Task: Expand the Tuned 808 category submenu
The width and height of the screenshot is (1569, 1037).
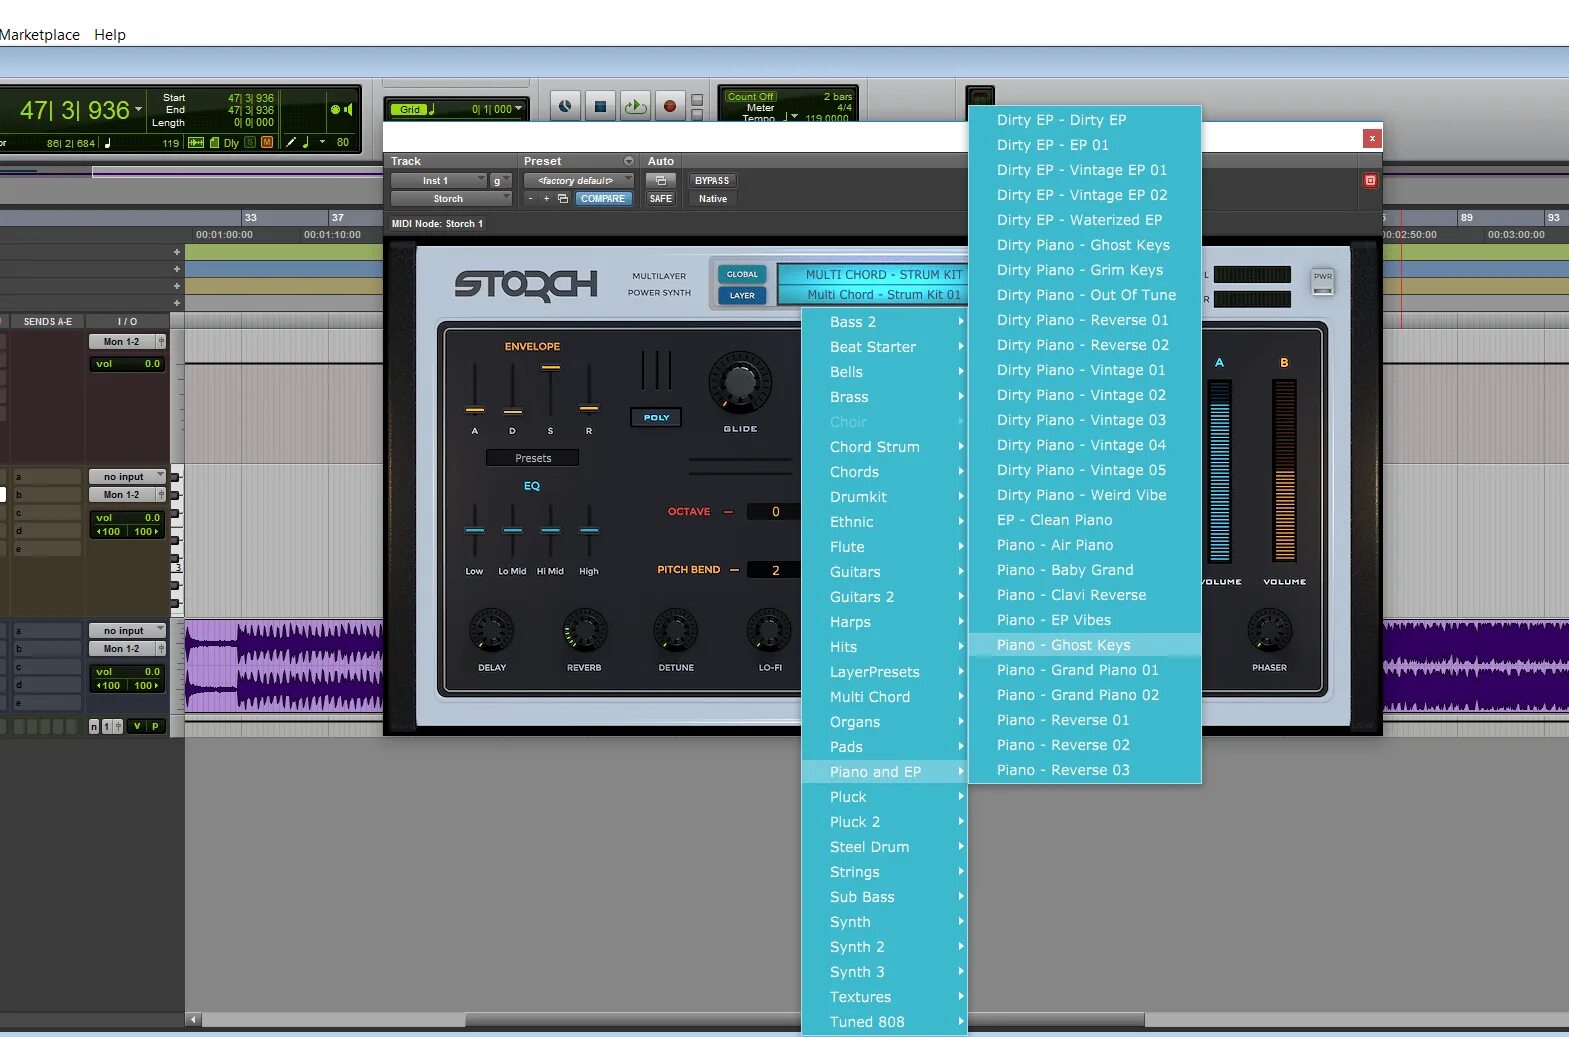Action: coord(884,1022)
